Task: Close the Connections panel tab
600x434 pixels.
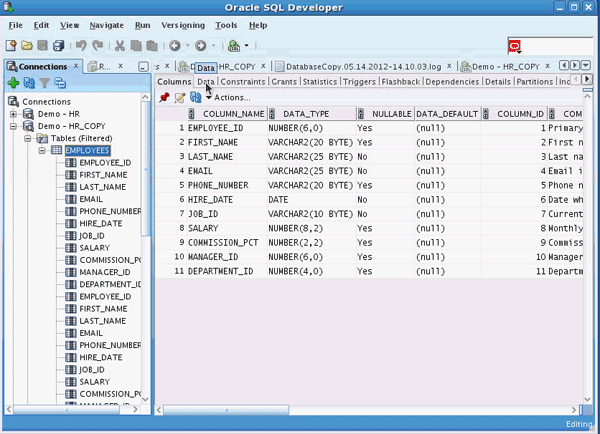Action: click(76, 65)
